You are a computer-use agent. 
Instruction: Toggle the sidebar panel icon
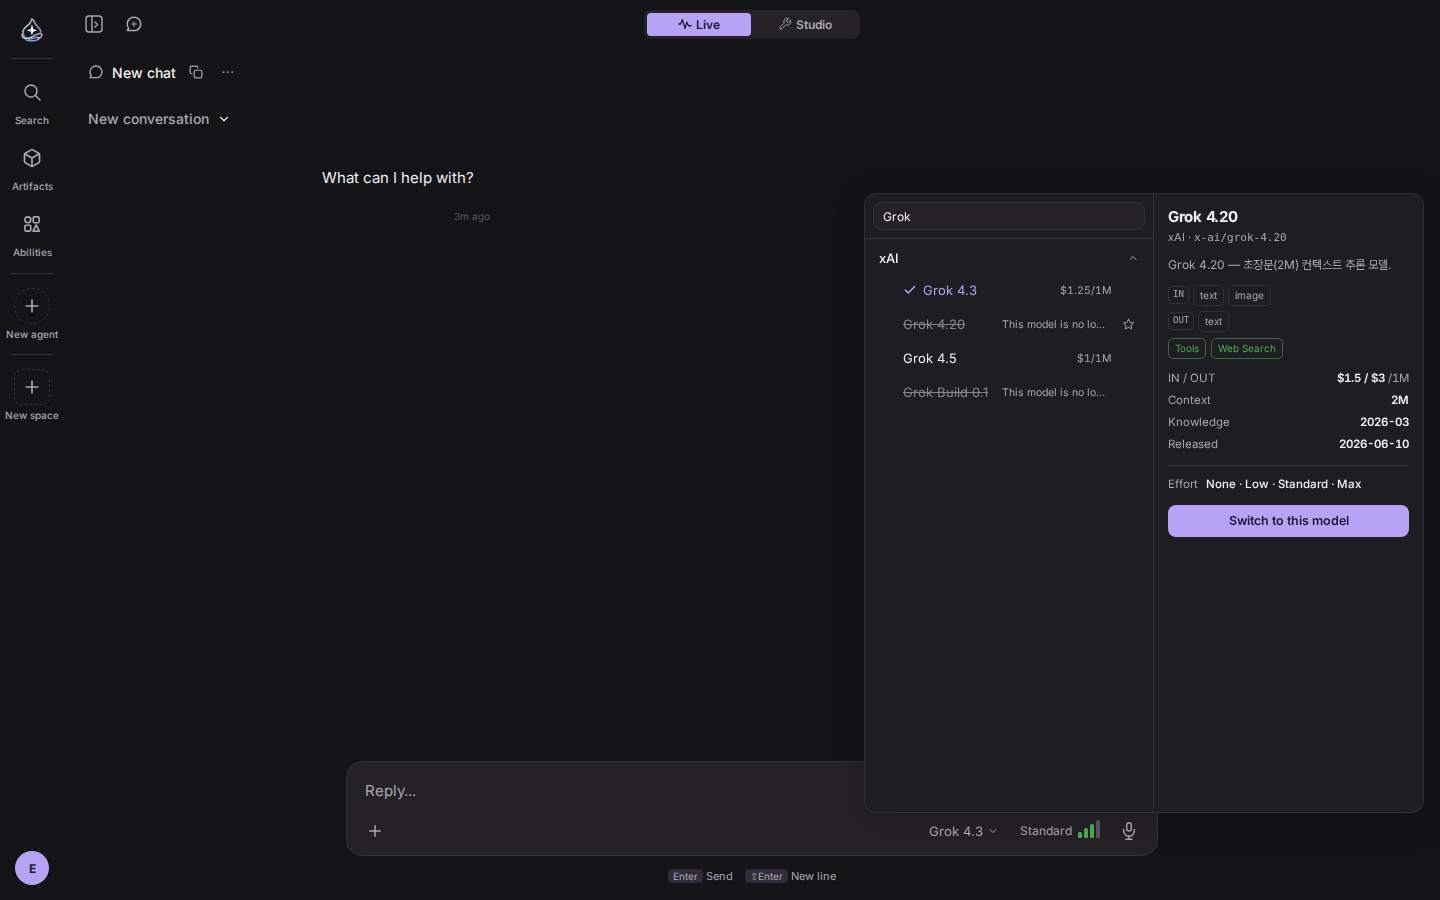pos(94,24)
